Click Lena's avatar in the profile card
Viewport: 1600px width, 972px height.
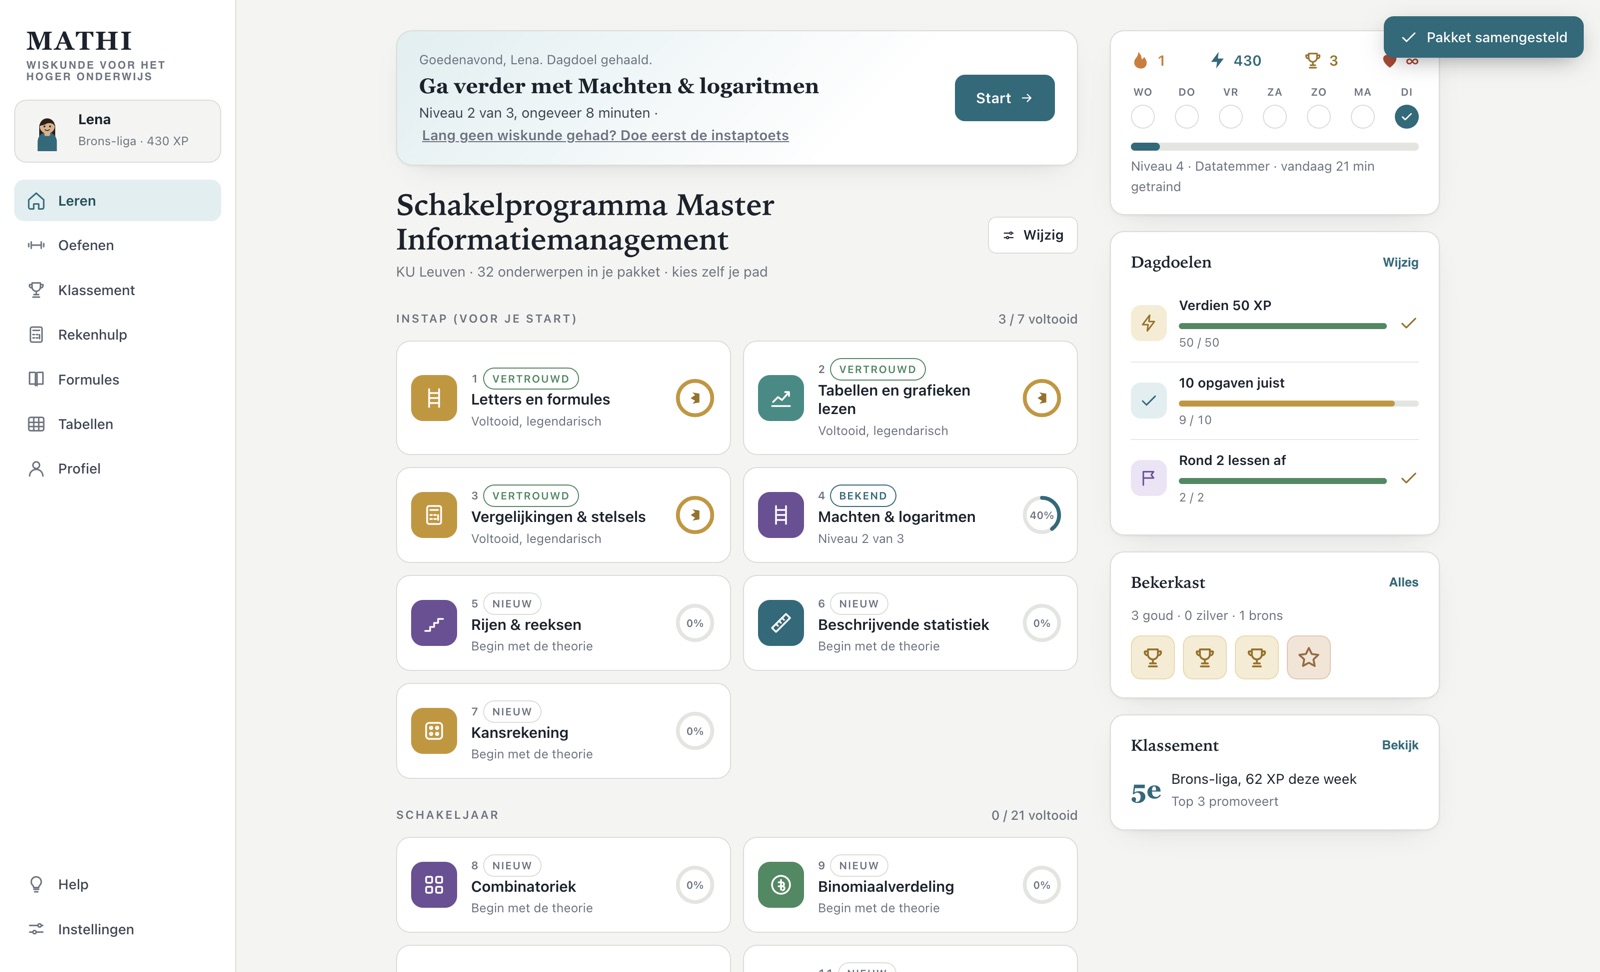point(47,131)
